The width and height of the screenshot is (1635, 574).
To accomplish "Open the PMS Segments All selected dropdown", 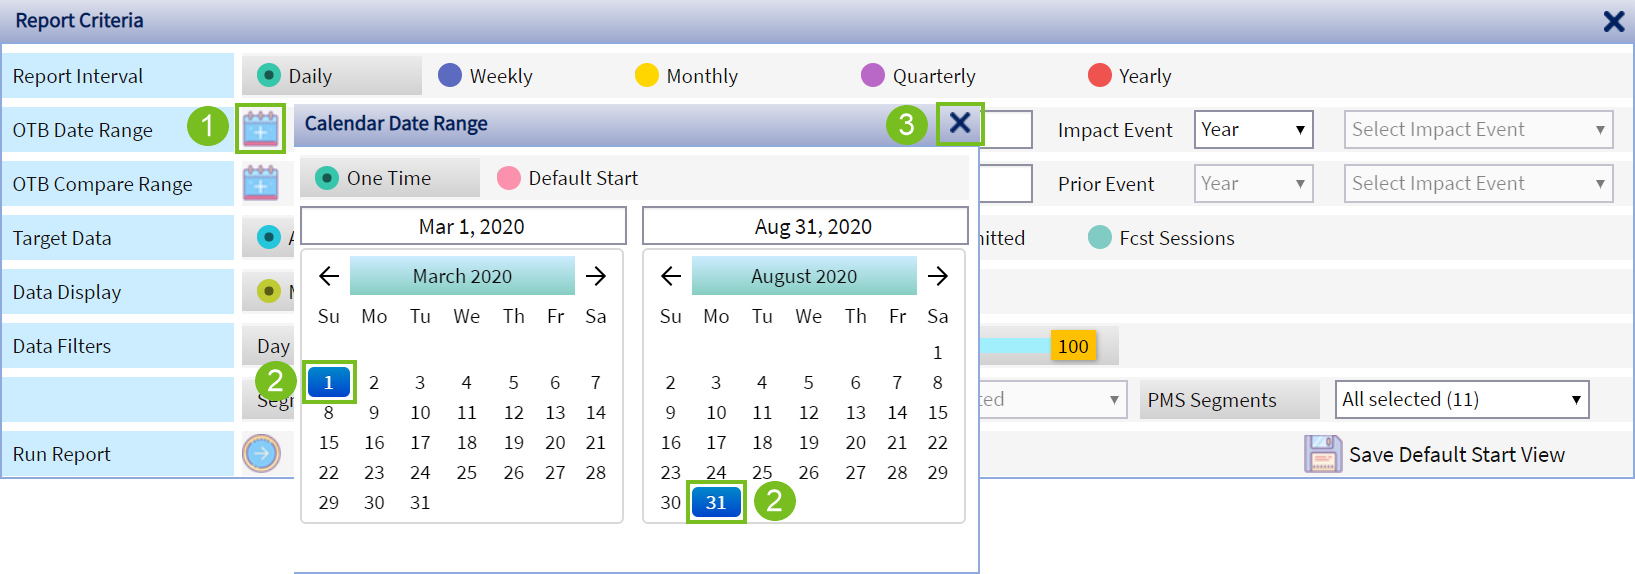I will click(x=1462, y=400).
